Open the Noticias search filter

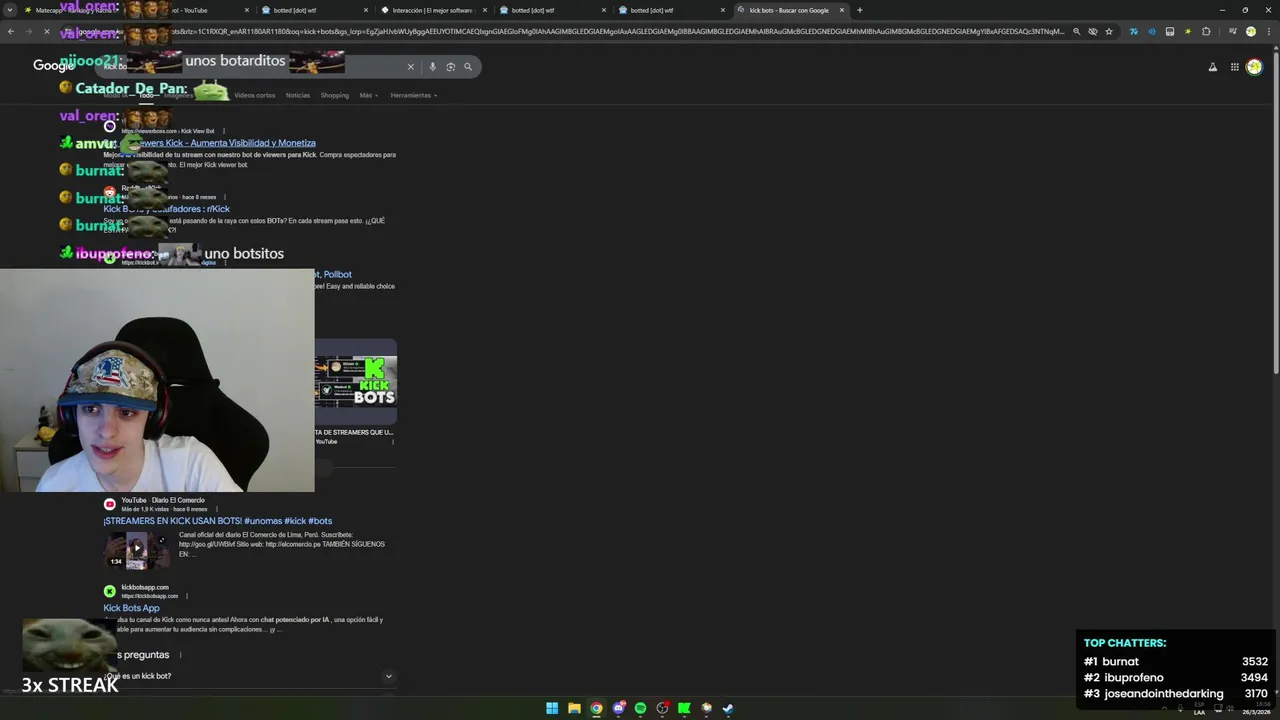(298, 95)
